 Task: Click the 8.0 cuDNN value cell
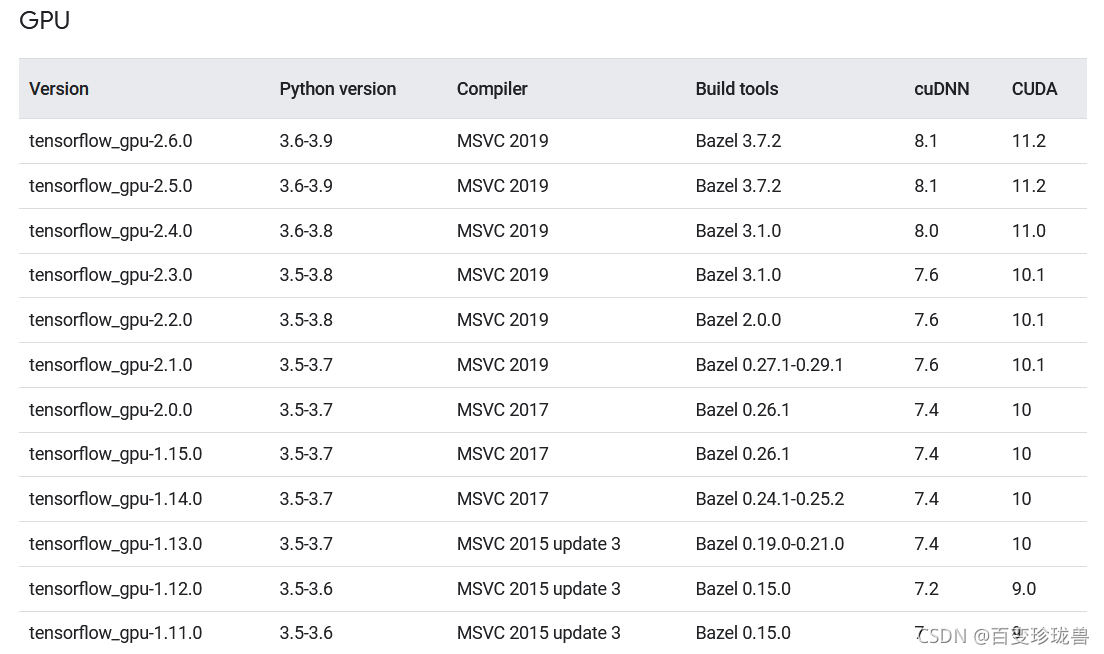click(927, 231)
